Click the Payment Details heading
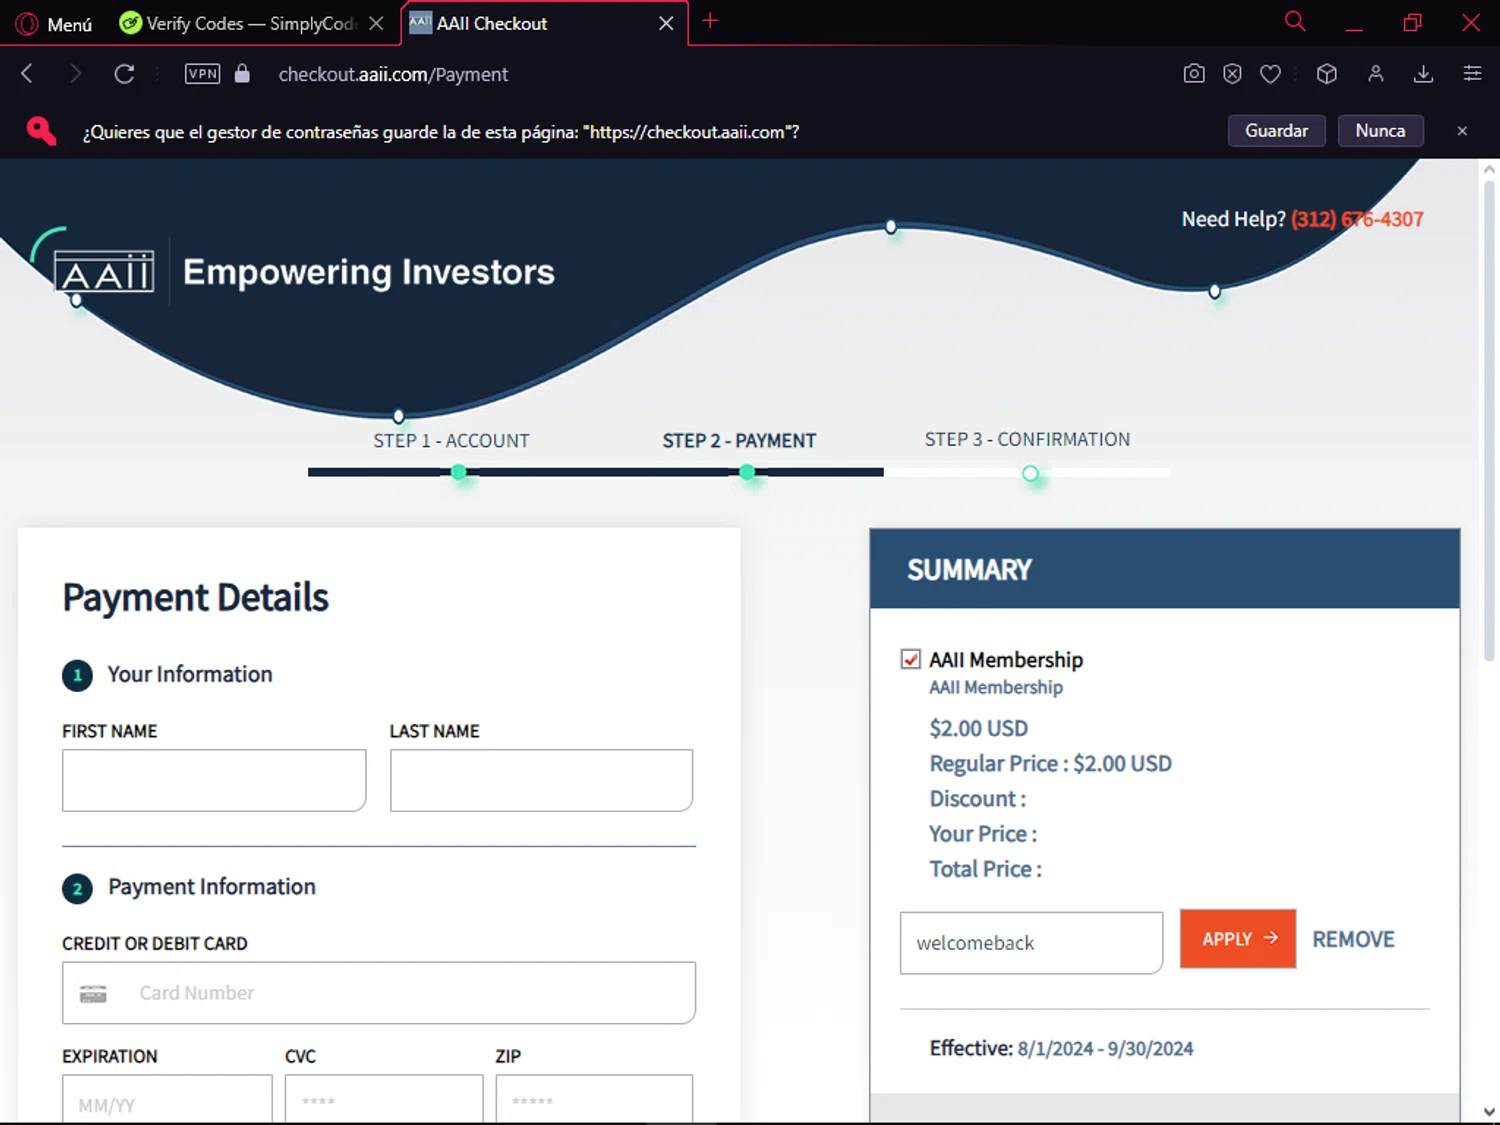The height and width of the screenshot is (1125, 1500). [x=196, y=597]
